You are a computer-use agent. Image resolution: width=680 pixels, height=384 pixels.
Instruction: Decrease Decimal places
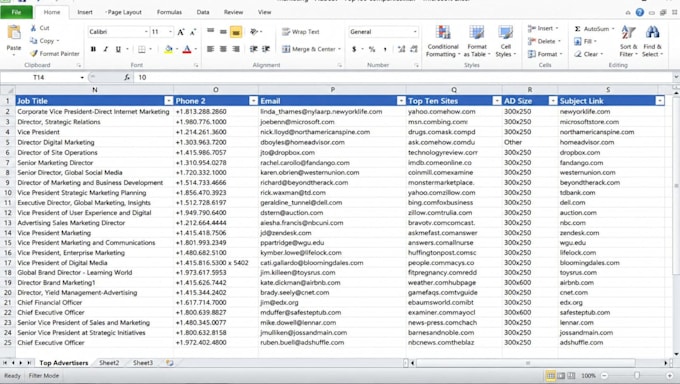(414, 49)
